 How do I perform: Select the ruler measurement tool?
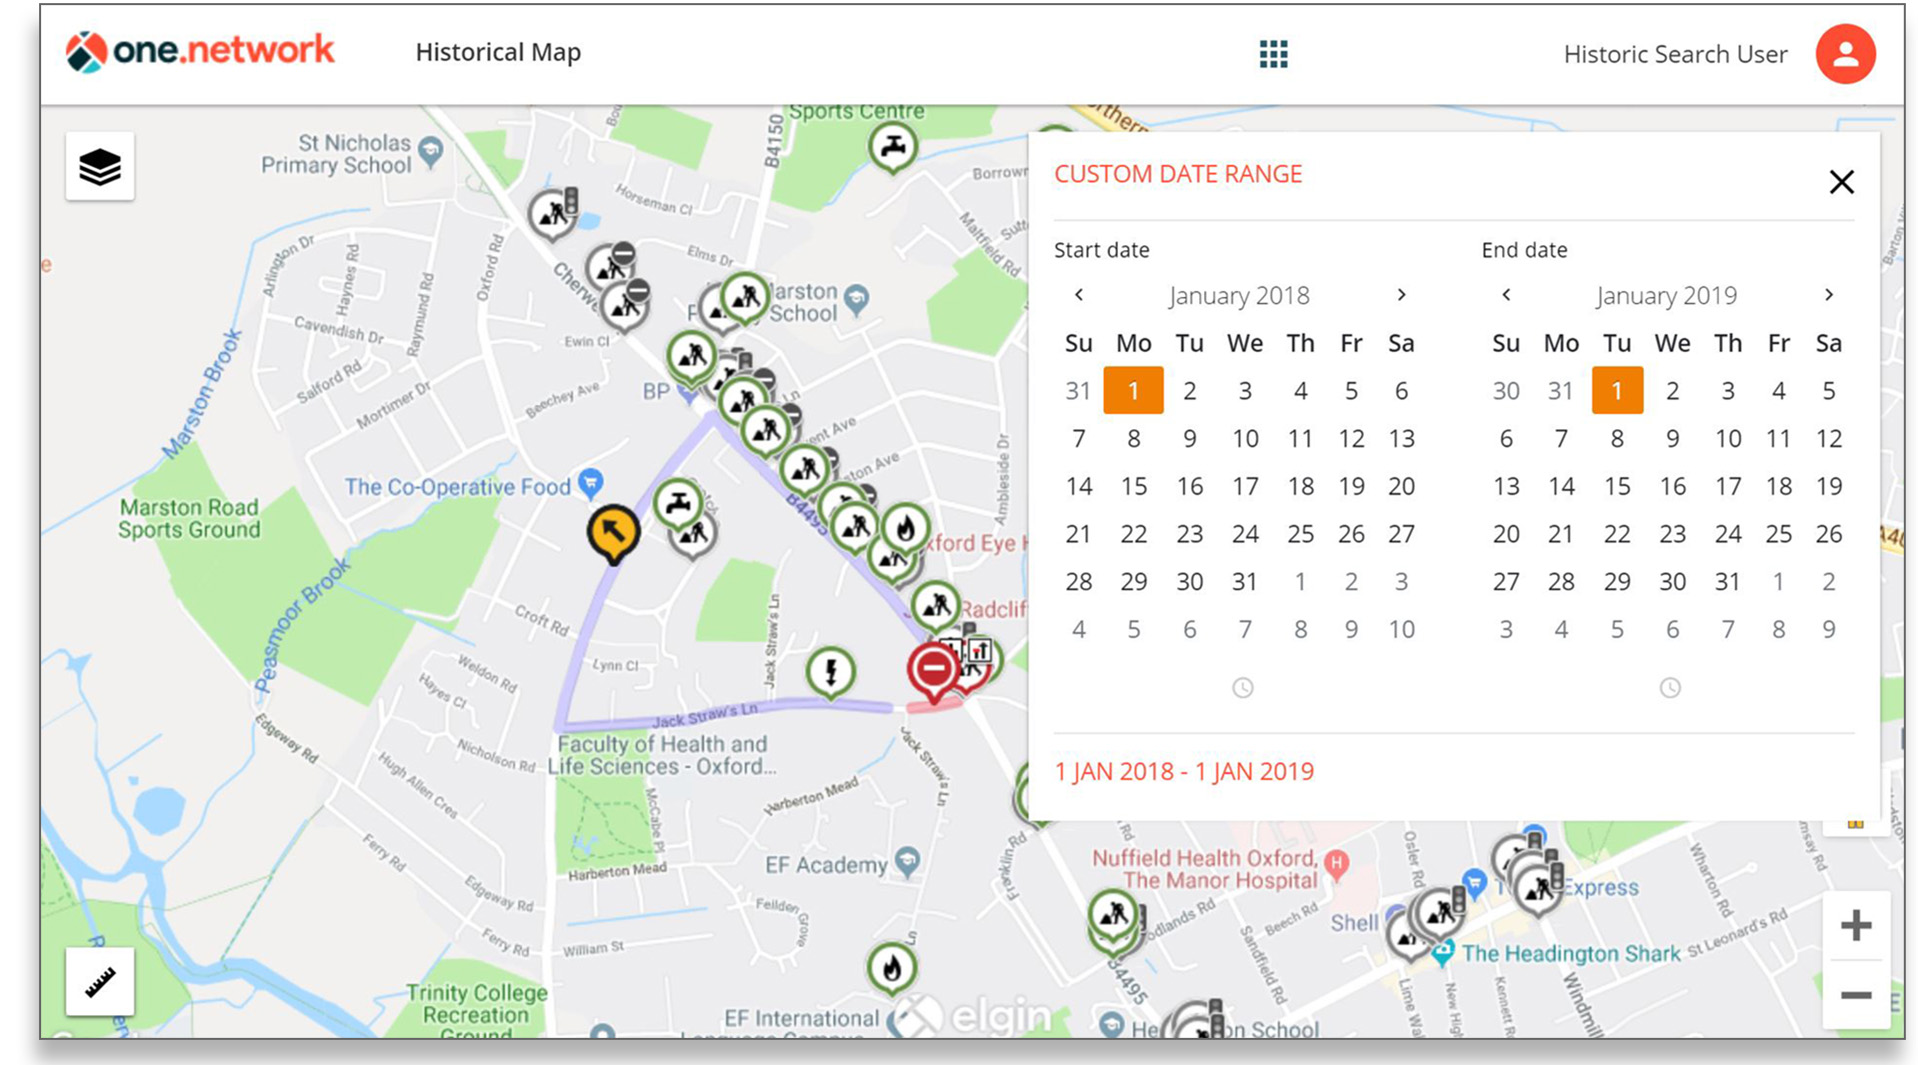coord(100,982)
